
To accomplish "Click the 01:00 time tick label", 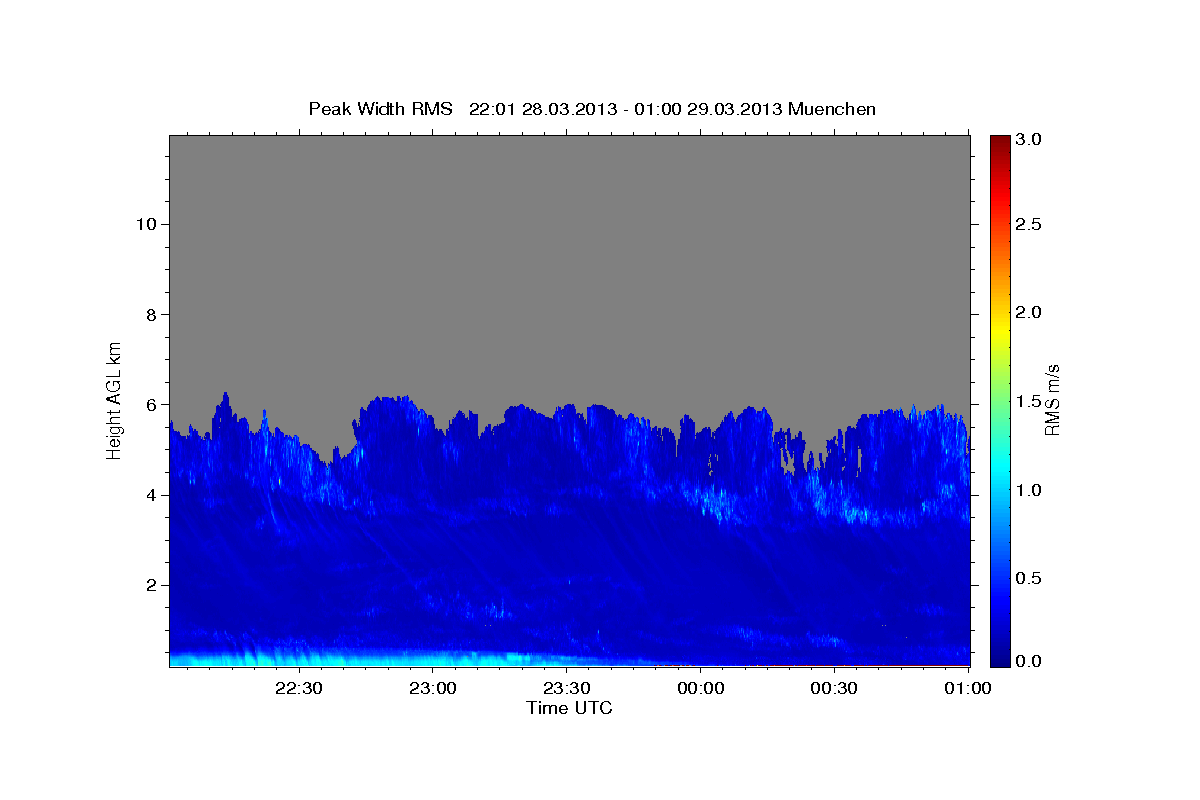I will 967,688.
